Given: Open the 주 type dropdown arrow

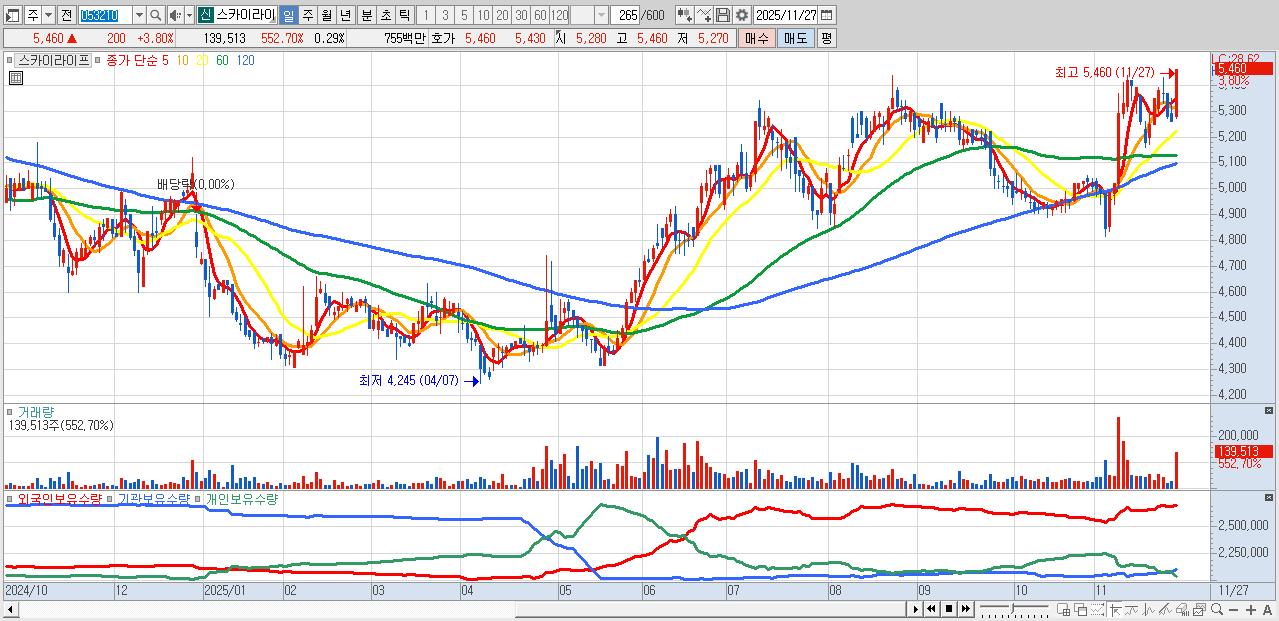Looking at the screenshot, I should click(x=48, y=15).
